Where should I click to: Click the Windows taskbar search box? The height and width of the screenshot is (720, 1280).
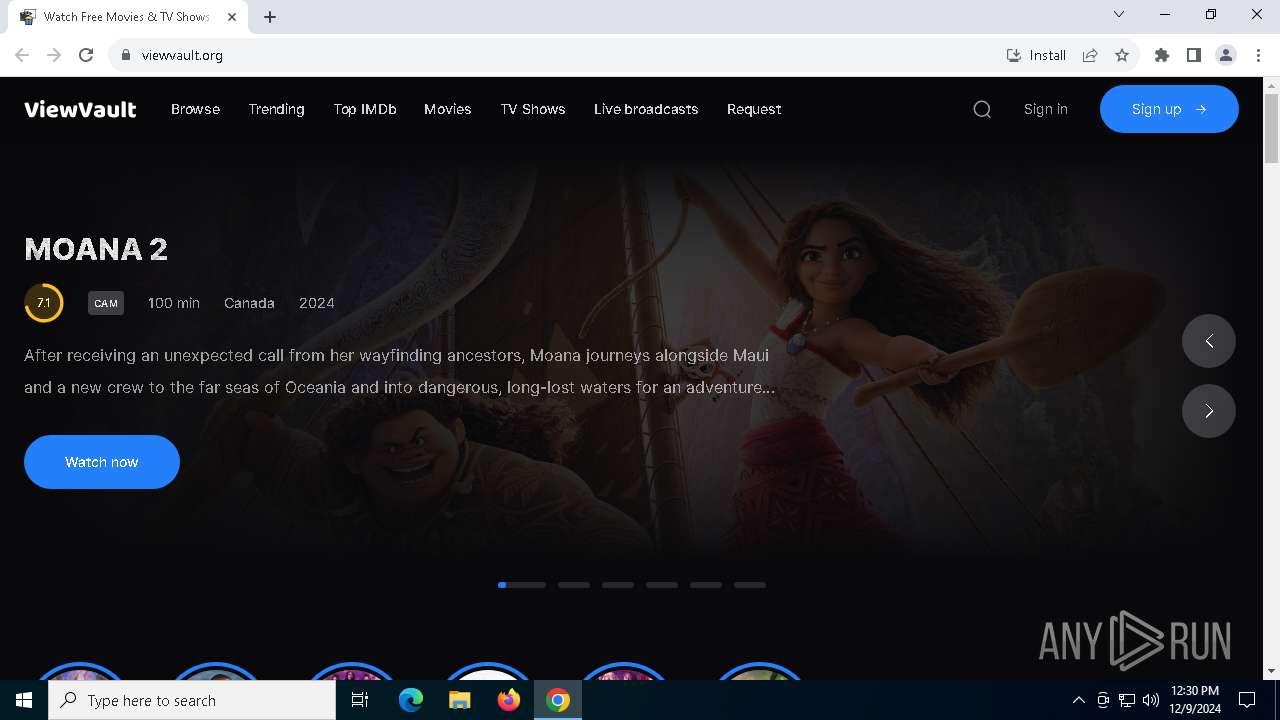[192, 700]
